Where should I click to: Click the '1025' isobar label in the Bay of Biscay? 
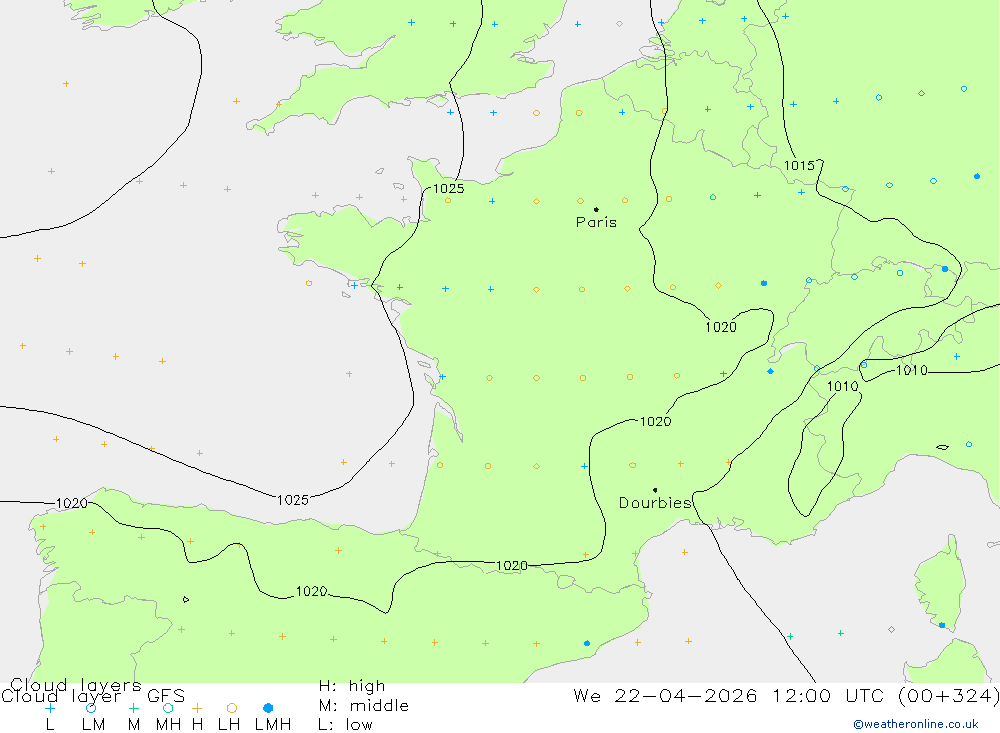click(x=293, y=500)
